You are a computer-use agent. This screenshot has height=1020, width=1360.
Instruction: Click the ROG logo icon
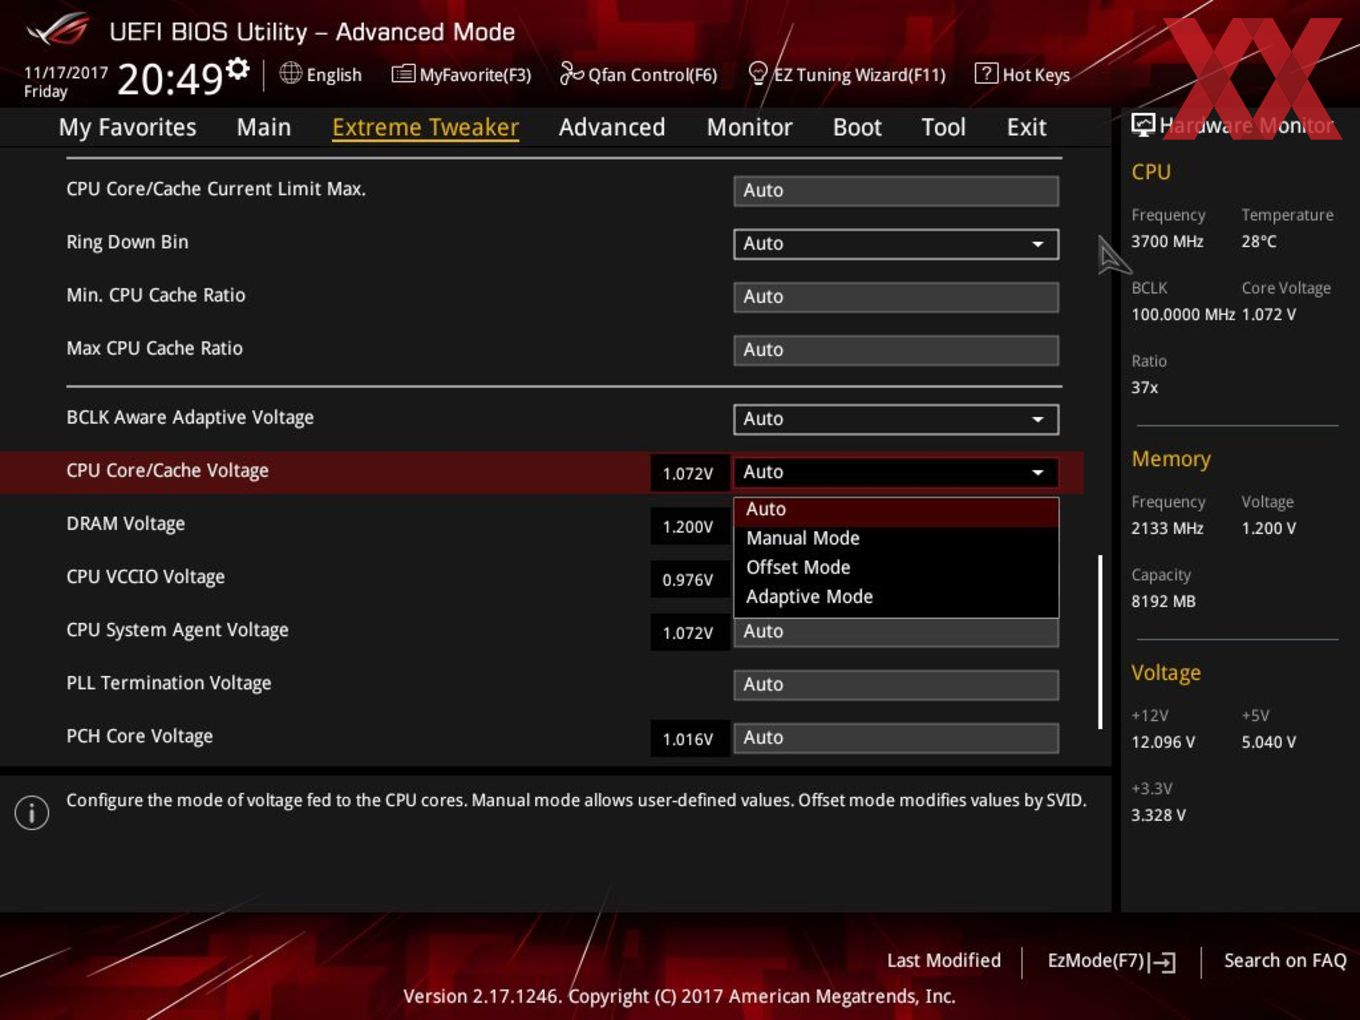(x=57, y=30)
